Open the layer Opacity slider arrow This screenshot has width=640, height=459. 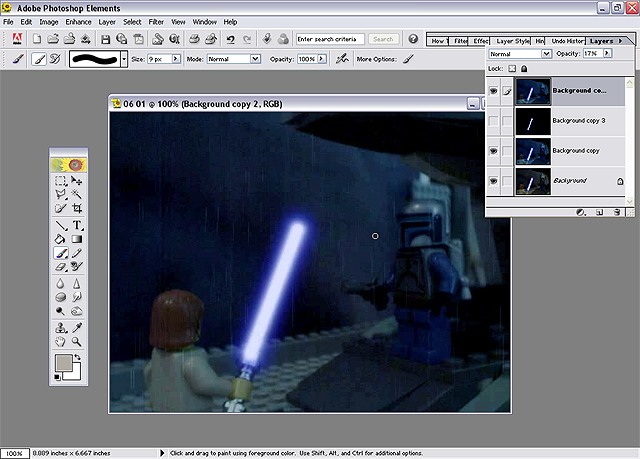607,53
